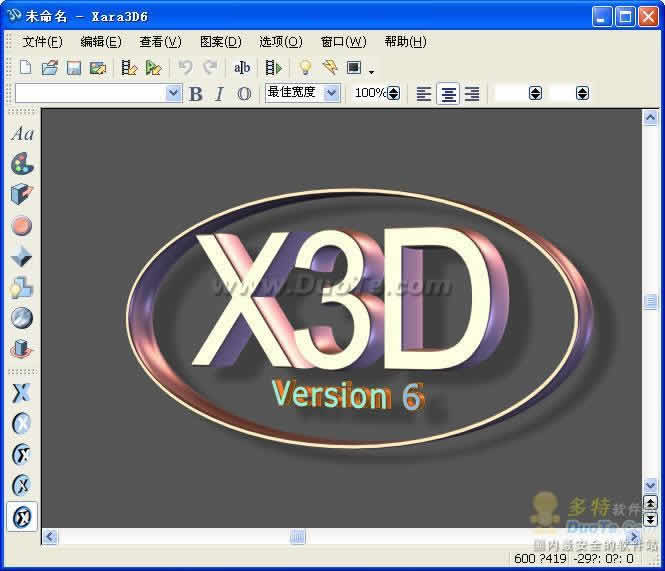Align the text to the right
Screen dimensions: 665x571
(x=472, y=93)
